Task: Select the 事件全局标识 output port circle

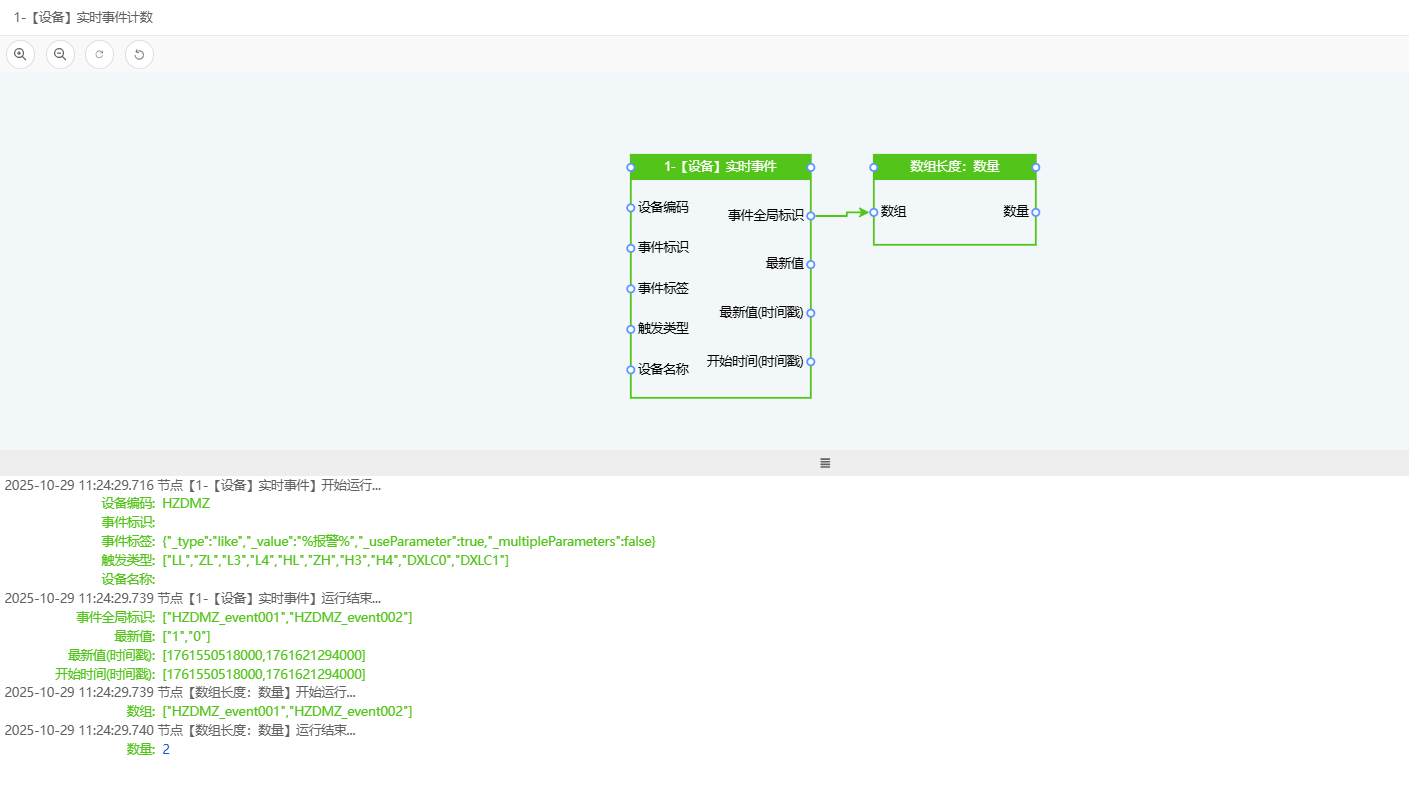Action: 811,216
